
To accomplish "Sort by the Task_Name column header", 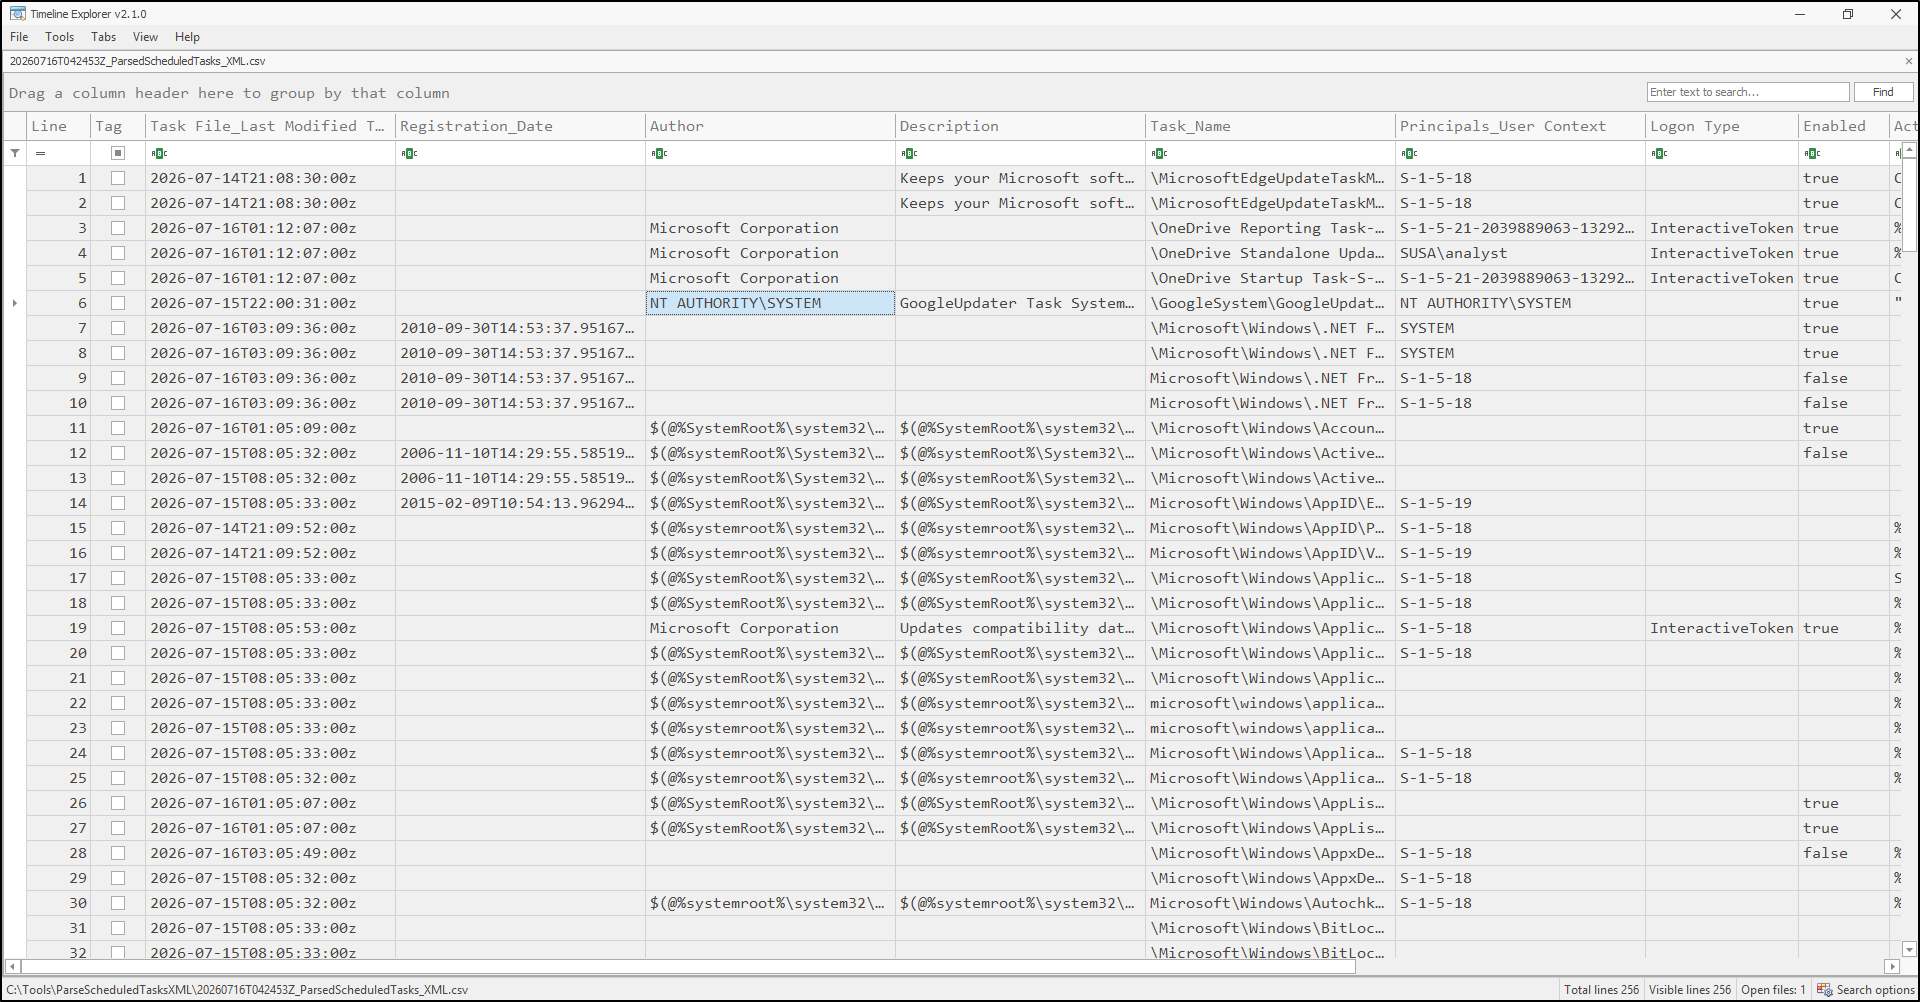I will click(x=1270, y=126).
